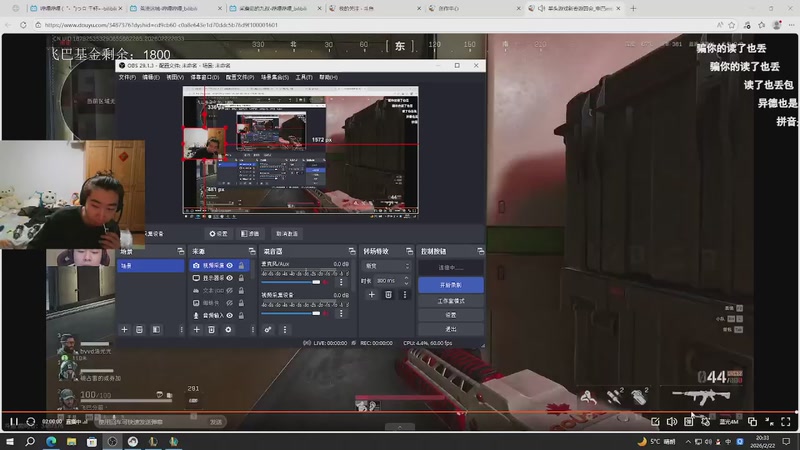This screenshot has width=800, height=450.
Task: Hide the 显示器采集 source eye toggle
Action: coord(230,278)
